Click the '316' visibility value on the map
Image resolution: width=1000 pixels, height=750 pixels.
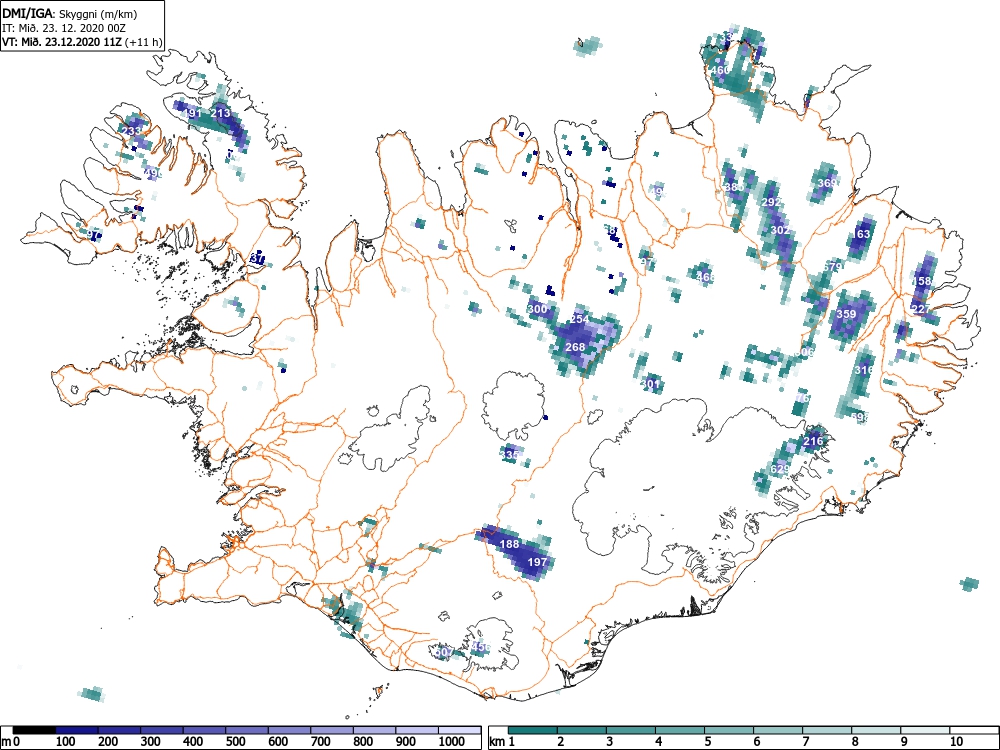pos(864,370)
